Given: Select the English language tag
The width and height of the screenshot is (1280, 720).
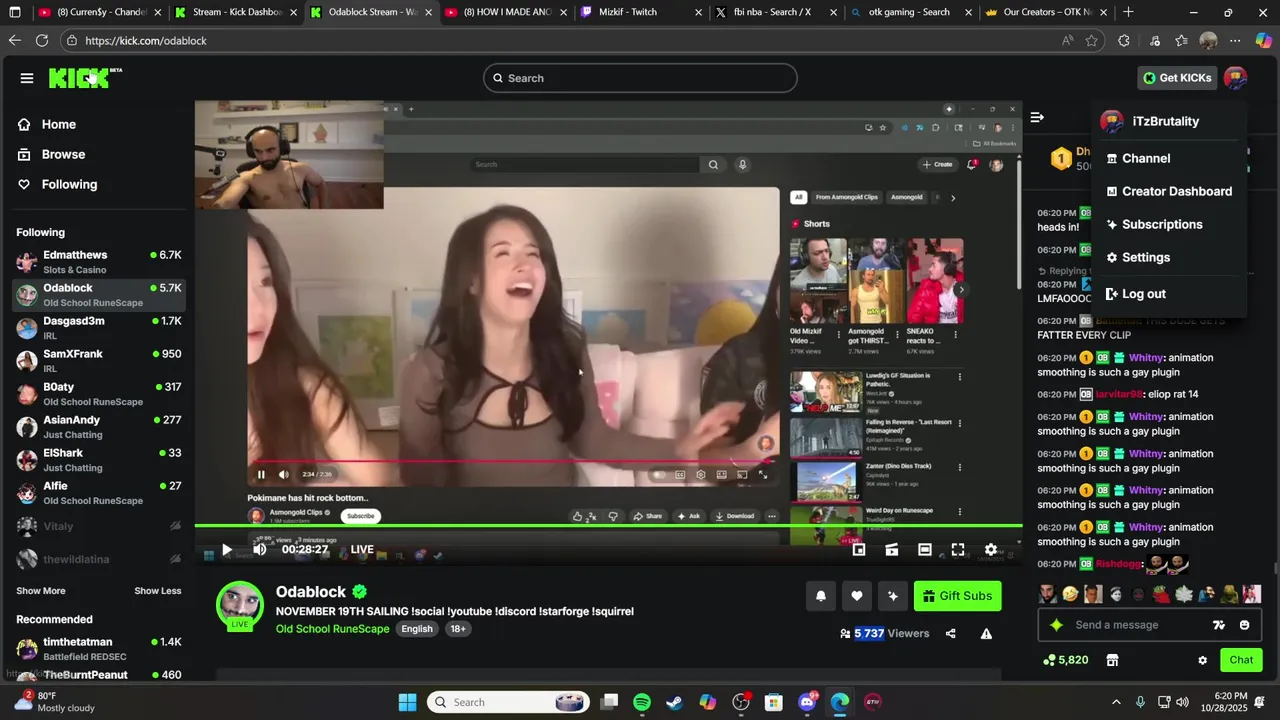Looking at the screenshot, I should pyautogui.click(x=417, y=629).
